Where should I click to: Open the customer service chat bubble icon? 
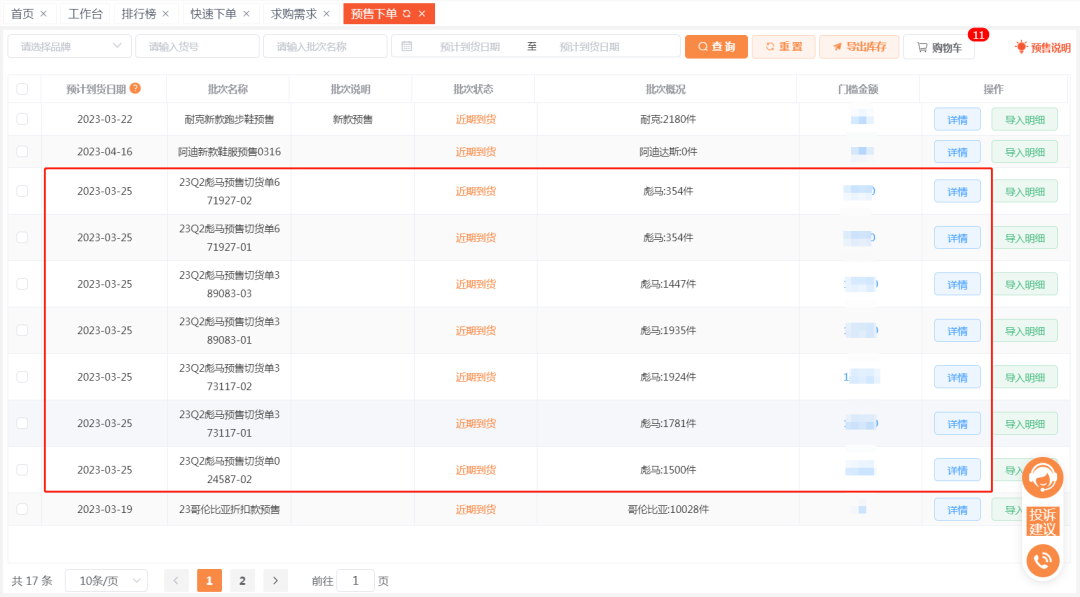click(x=1043, y=477)
